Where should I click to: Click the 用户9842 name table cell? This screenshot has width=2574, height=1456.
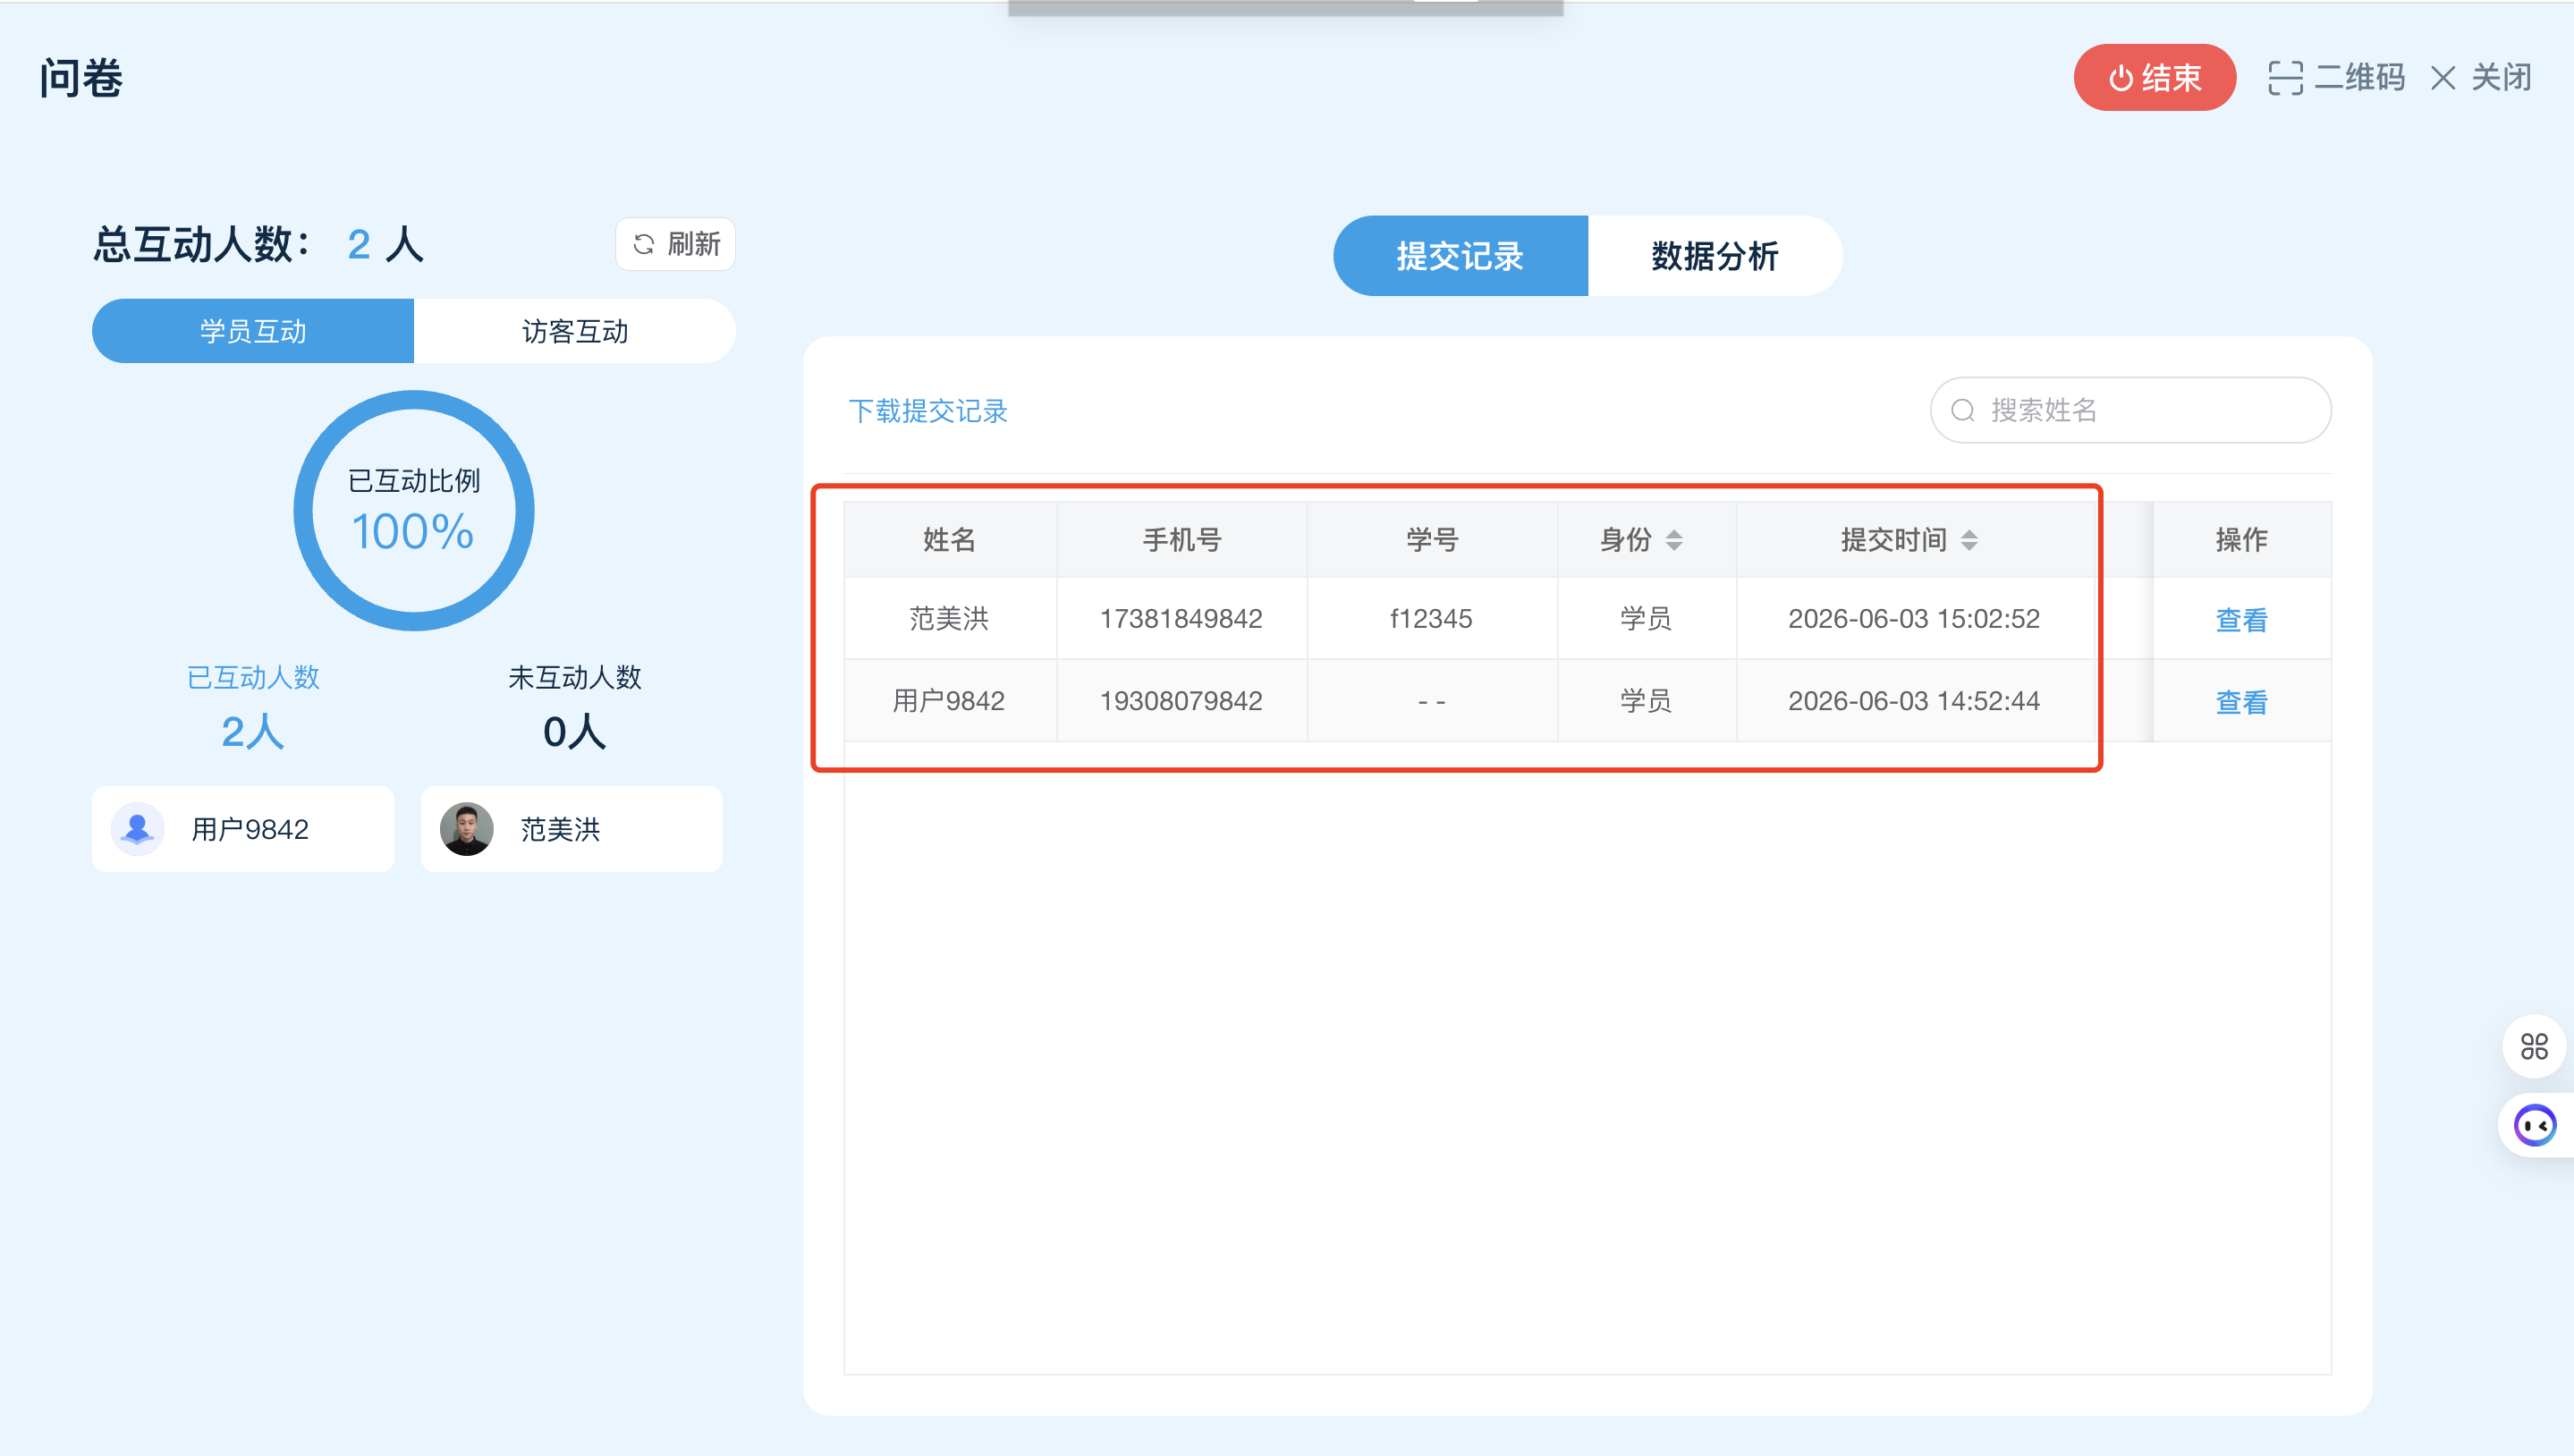(x=949, y=701)
